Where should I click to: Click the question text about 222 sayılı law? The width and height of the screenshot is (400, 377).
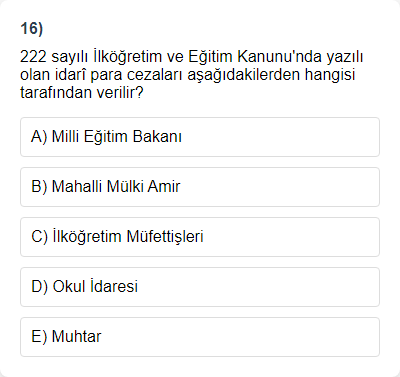192,74
